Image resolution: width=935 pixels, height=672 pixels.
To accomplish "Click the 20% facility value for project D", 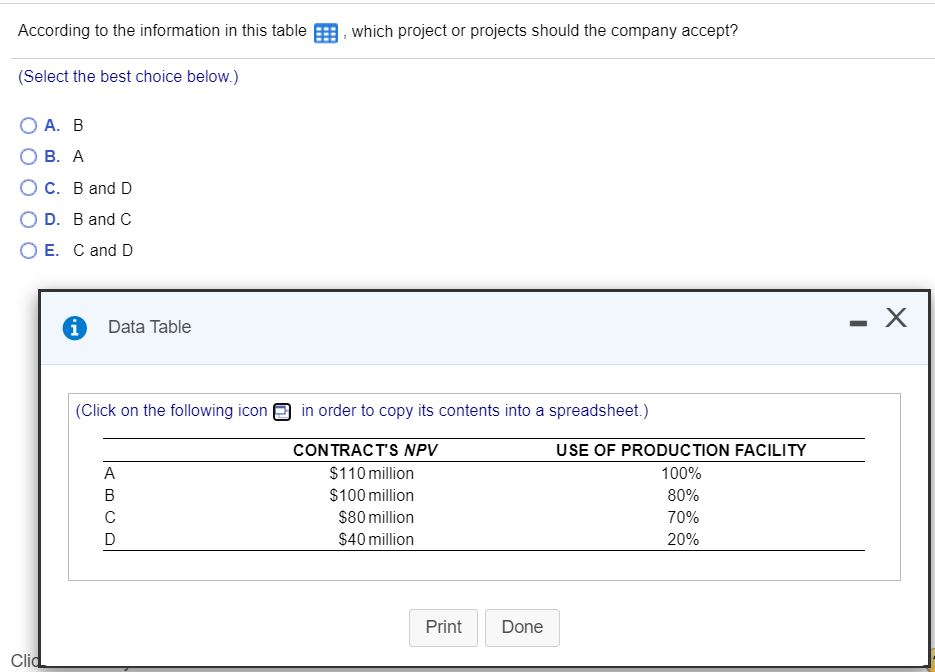I will point(685,539).
